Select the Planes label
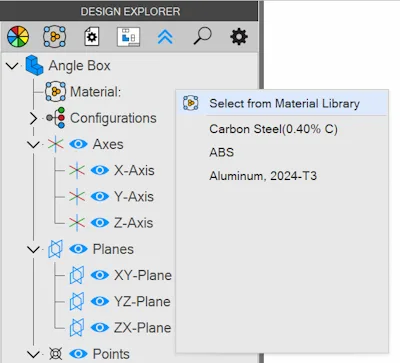 pos(113,249)
